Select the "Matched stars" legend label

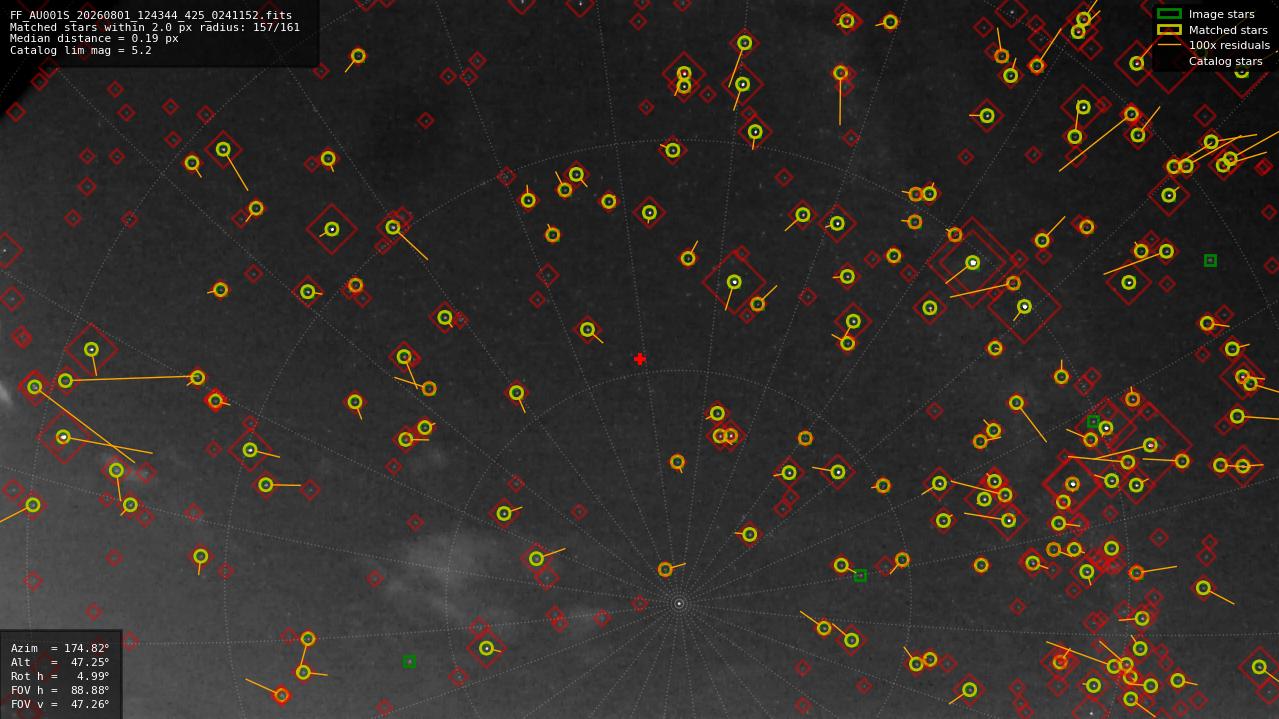[x=1228, y=30]
